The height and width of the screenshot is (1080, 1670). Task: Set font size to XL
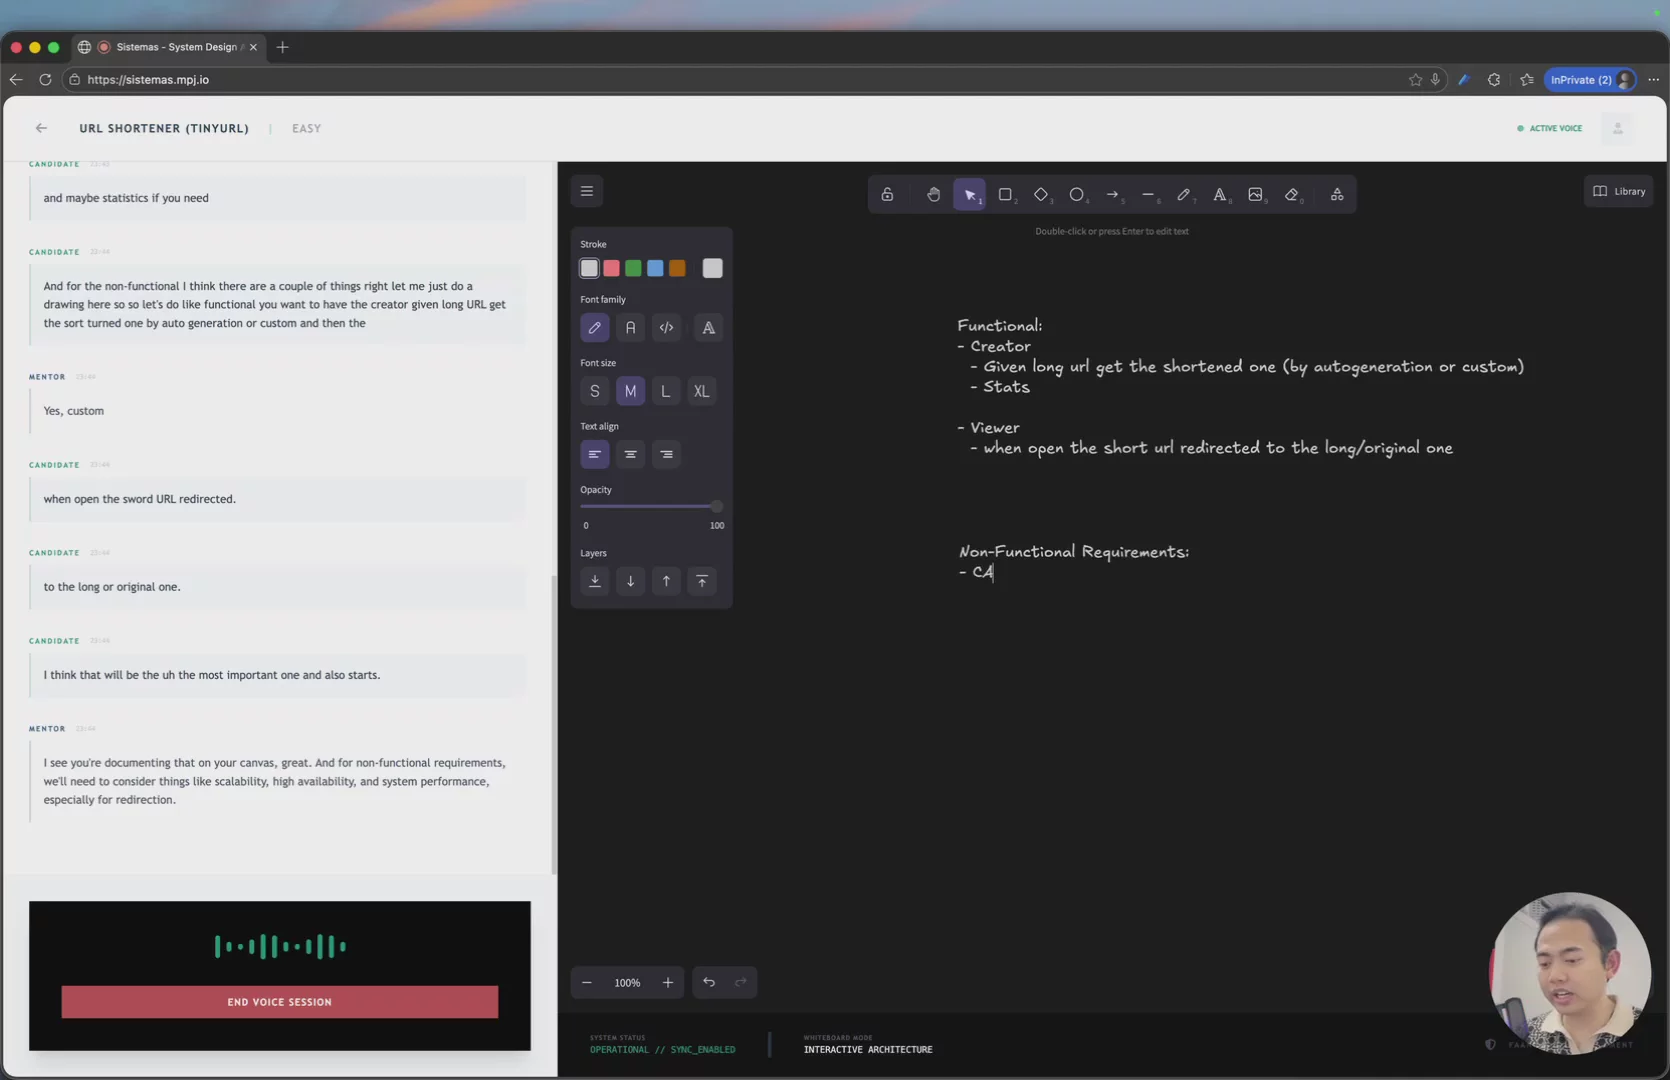[701, 391]
